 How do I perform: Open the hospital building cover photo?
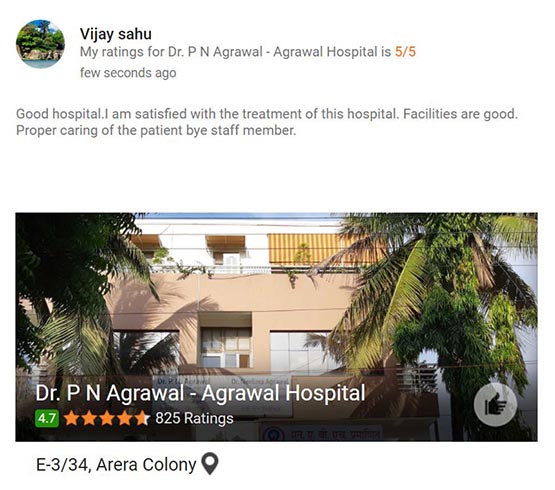pyautogui.click(x=276, y=327)
